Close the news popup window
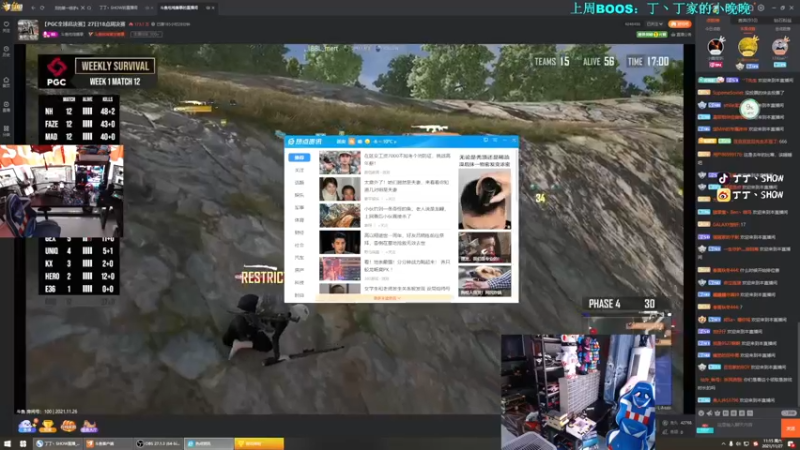 (513, 140)
